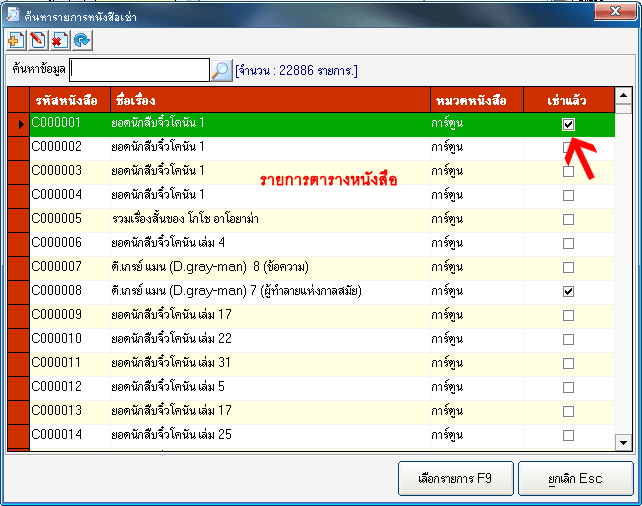Select book code C000012 cell

70,387
